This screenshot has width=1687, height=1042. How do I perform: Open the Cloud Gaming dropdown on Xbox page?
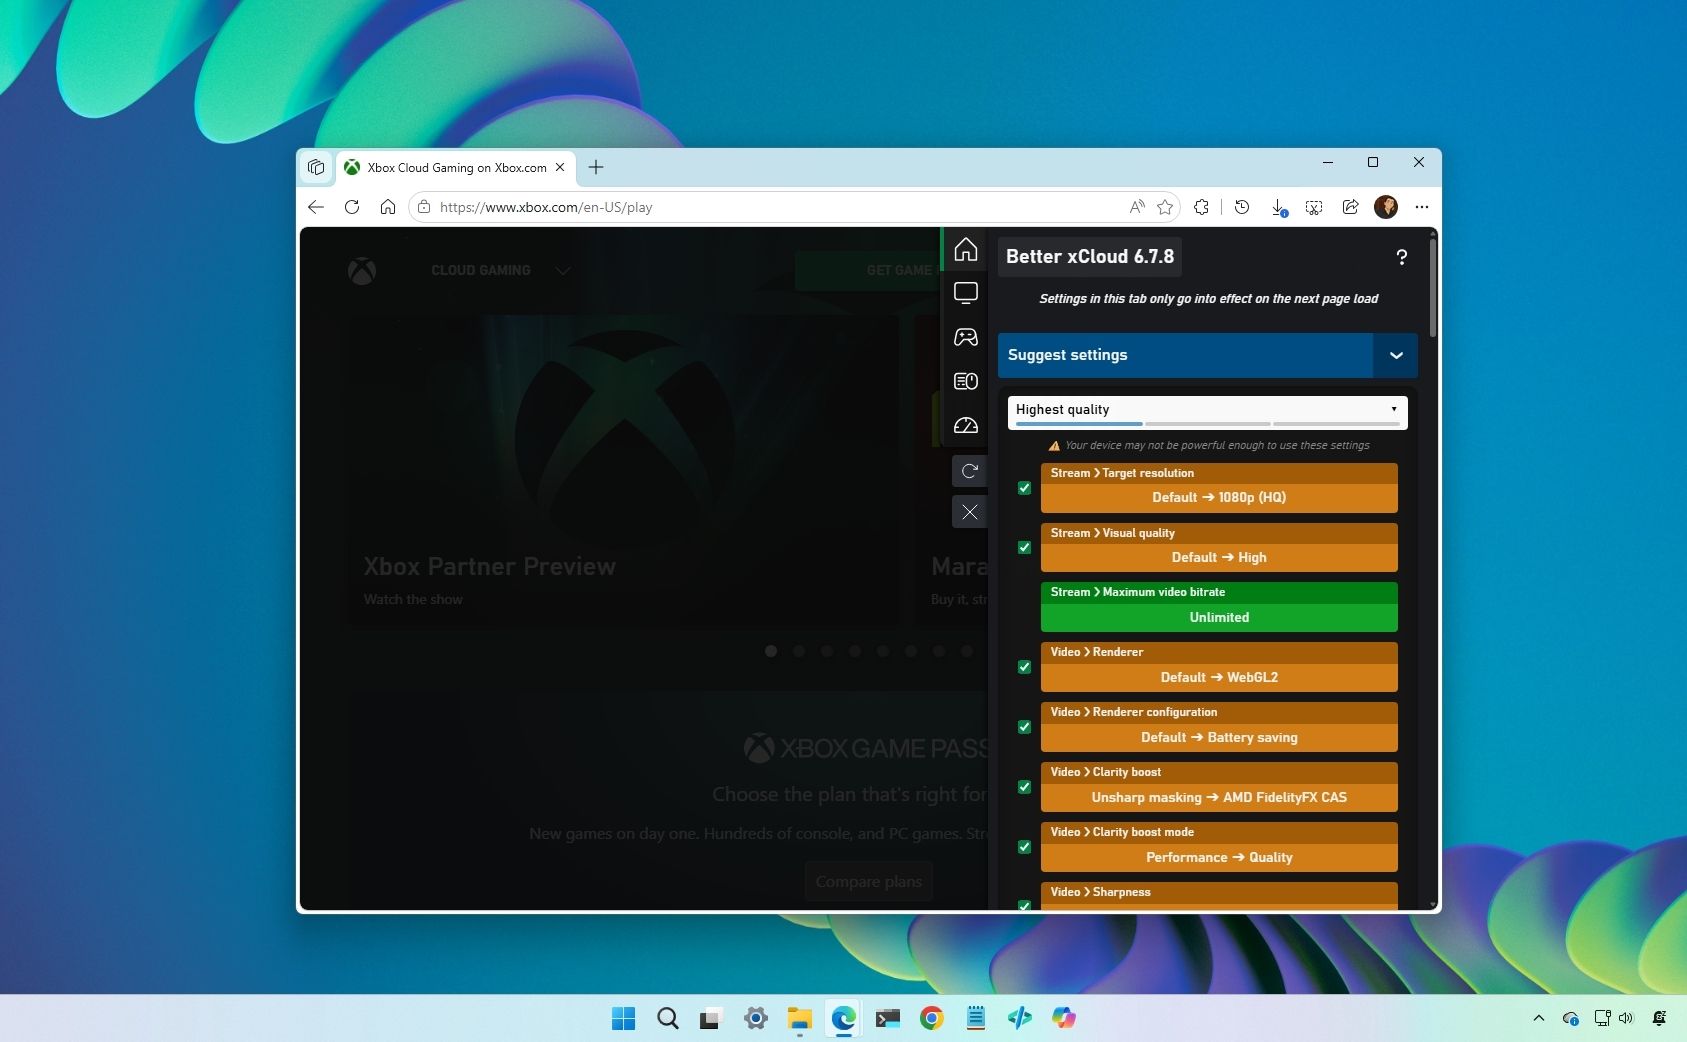coord(500,270)
